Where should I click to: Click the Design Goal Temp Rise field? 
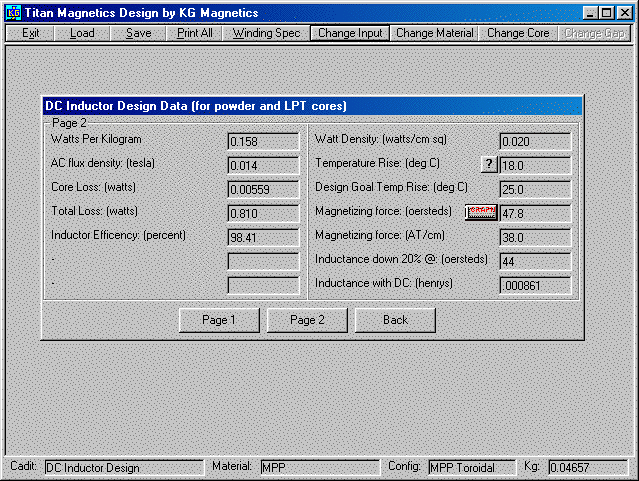pos(535,190)
